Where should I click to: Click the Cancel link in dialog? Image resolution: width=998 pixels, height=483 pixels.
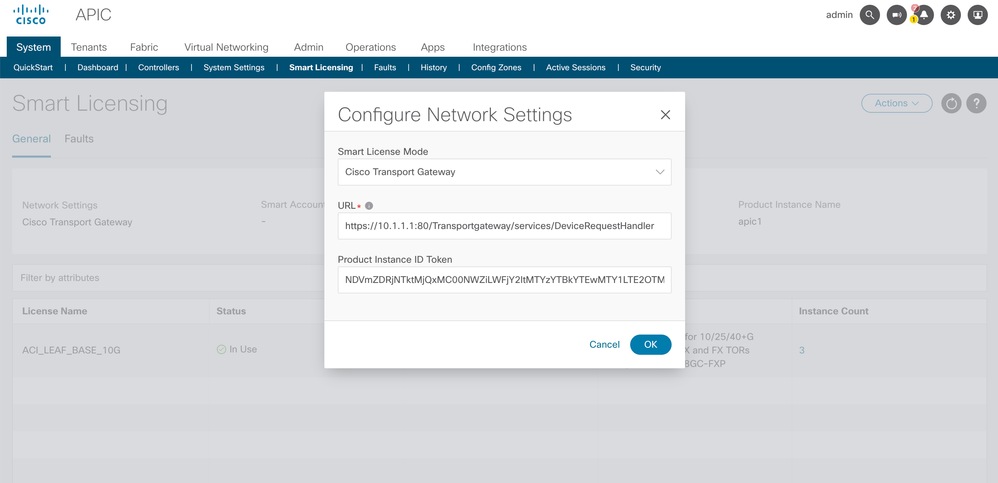point(604,344)
